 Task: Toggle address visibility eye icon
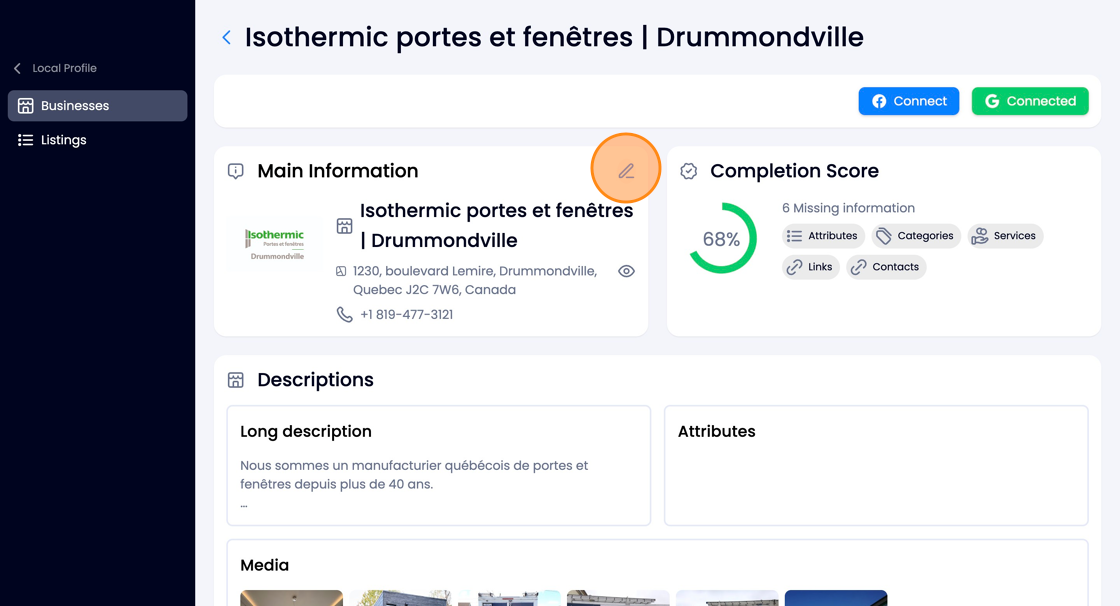tap(626, 271)
